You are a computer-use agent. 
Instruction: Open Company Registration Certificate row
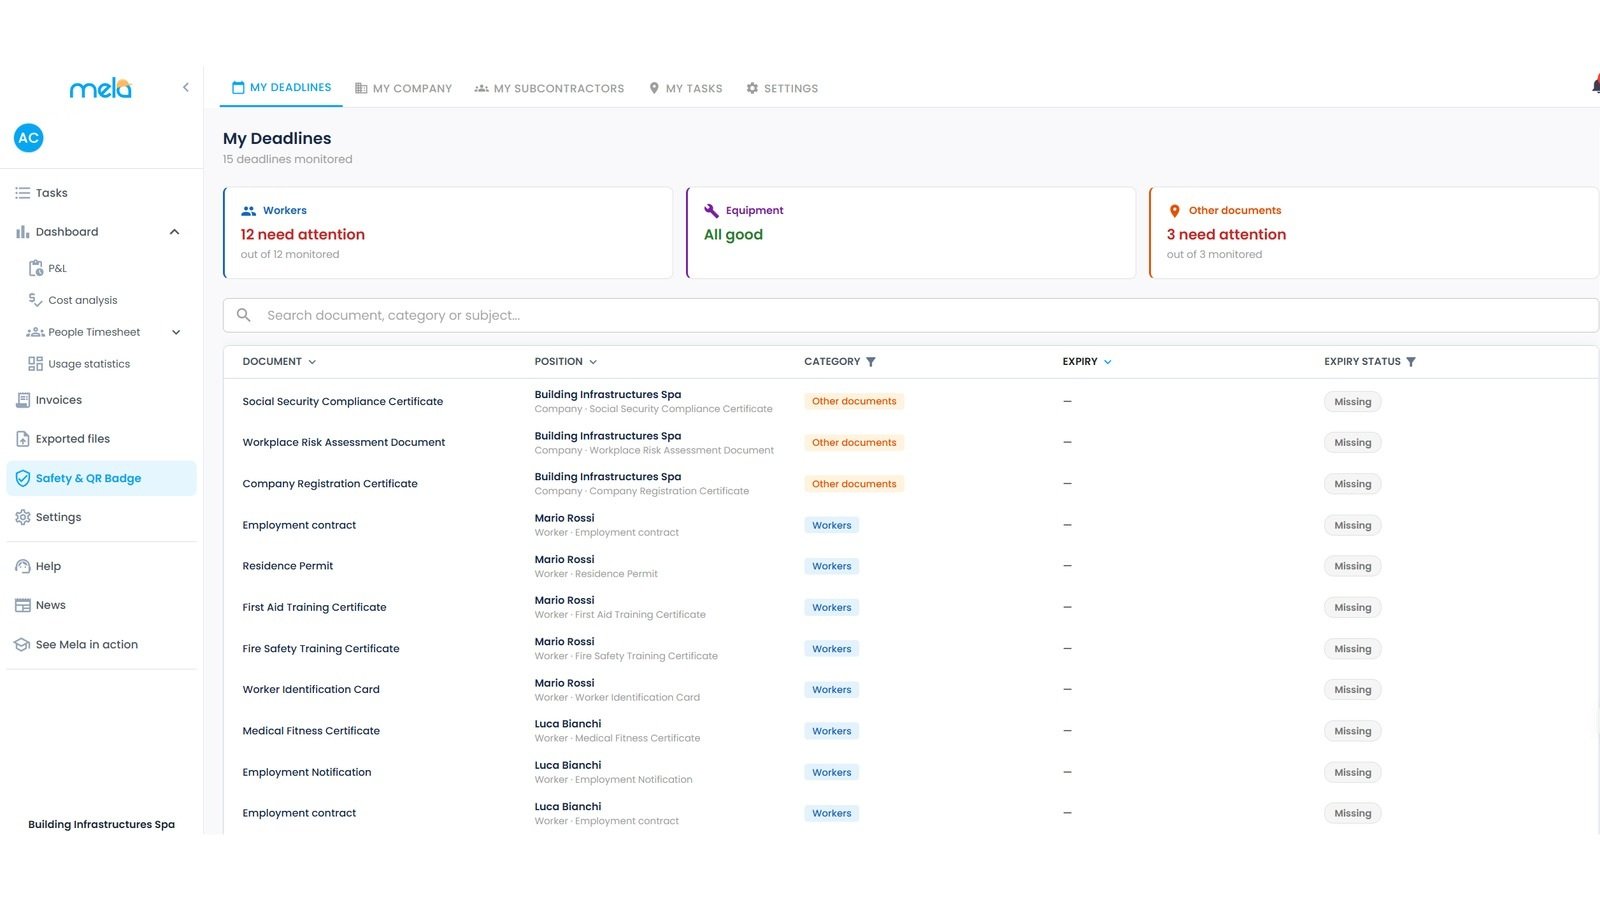[x=911, y=484]
